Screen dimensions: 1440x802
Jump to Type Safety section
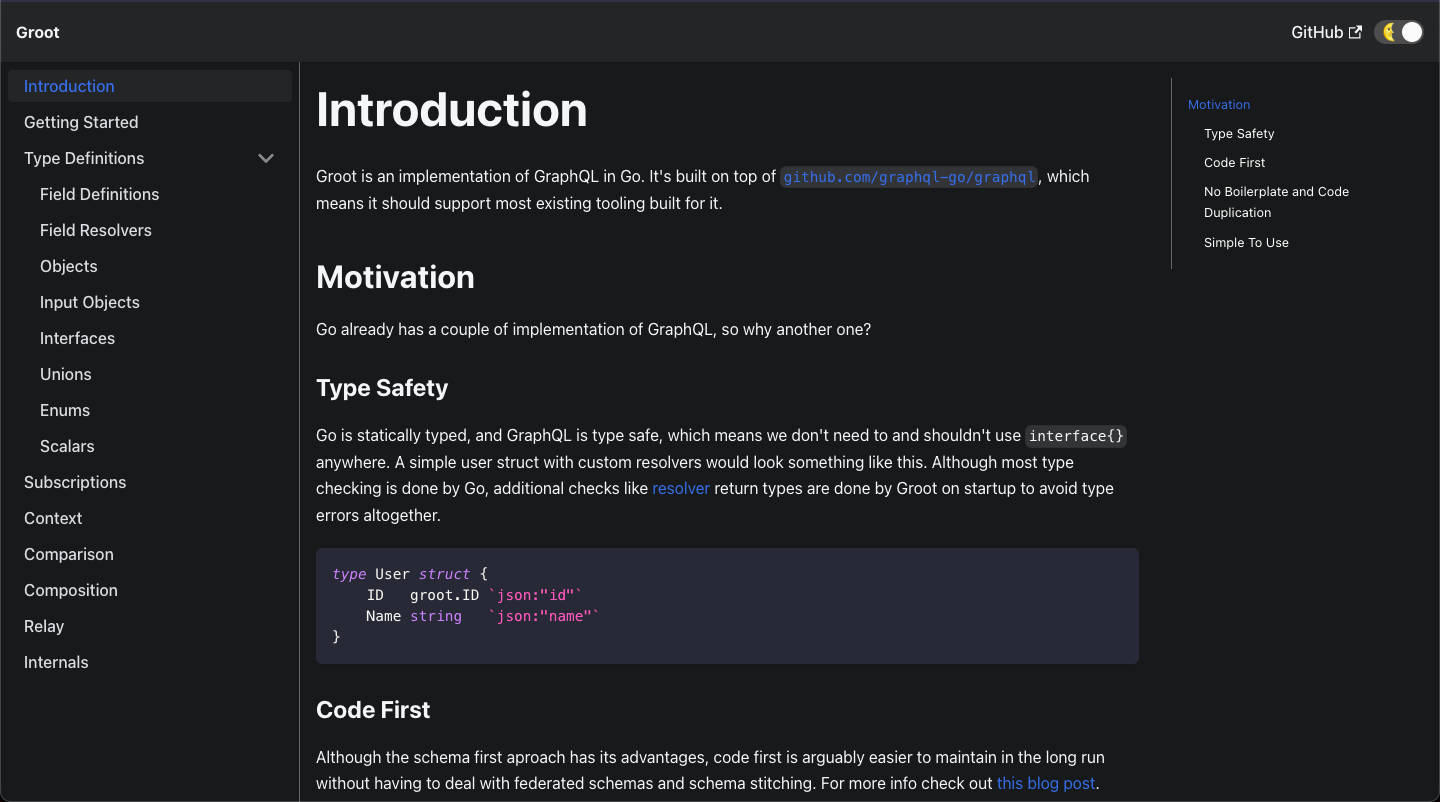pos(1239,133)
